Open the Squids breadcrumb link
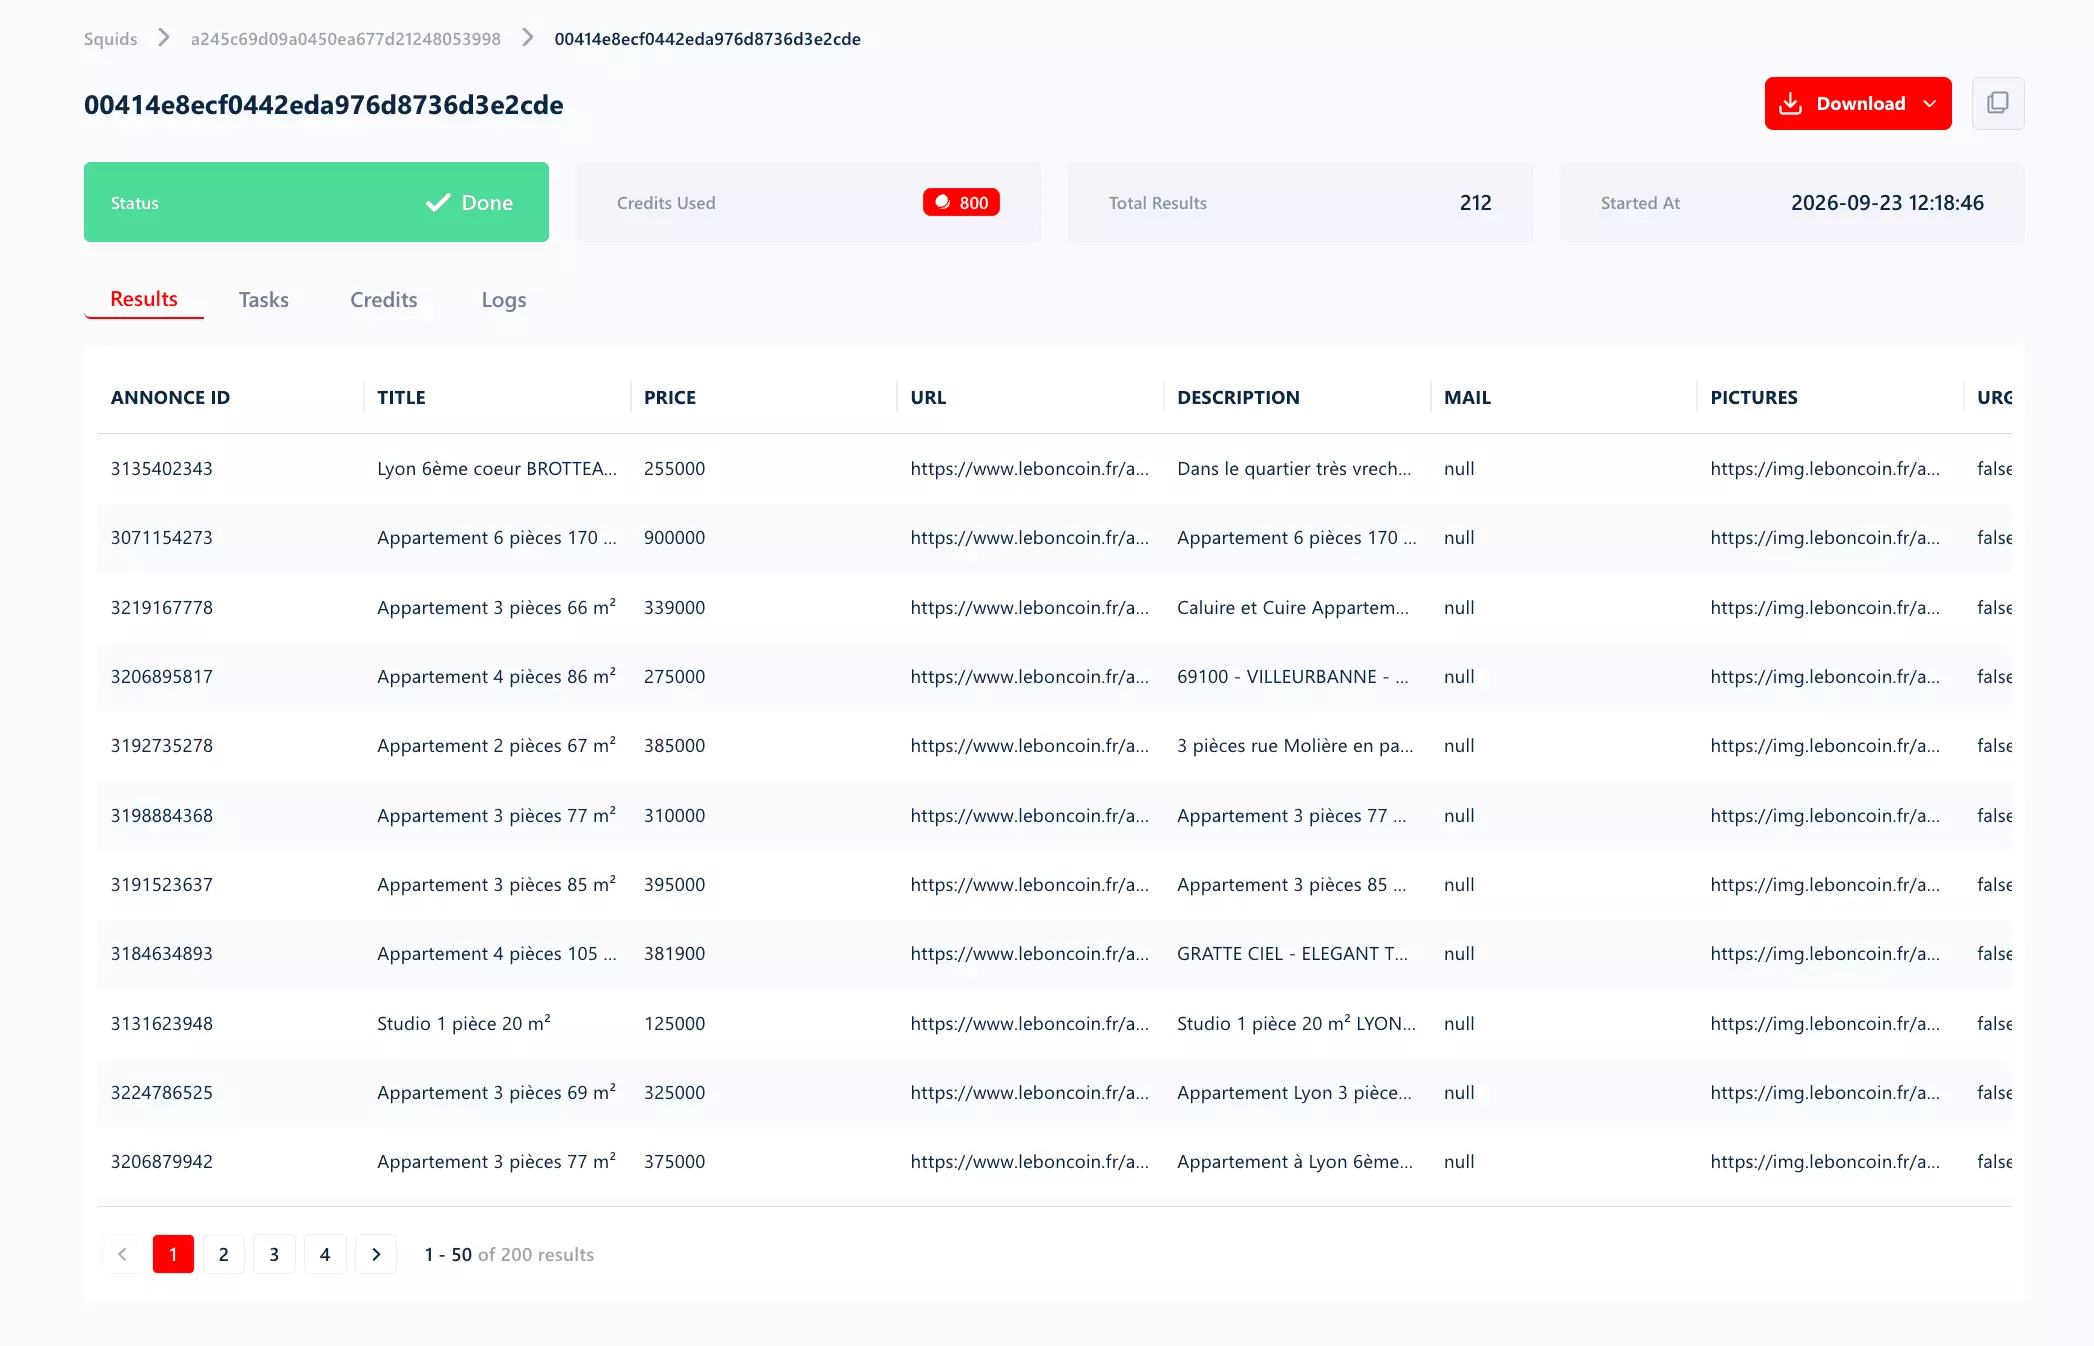The width and height of the screenshot is (2094, 1346). pyautogui.click(x=111, y=39)
